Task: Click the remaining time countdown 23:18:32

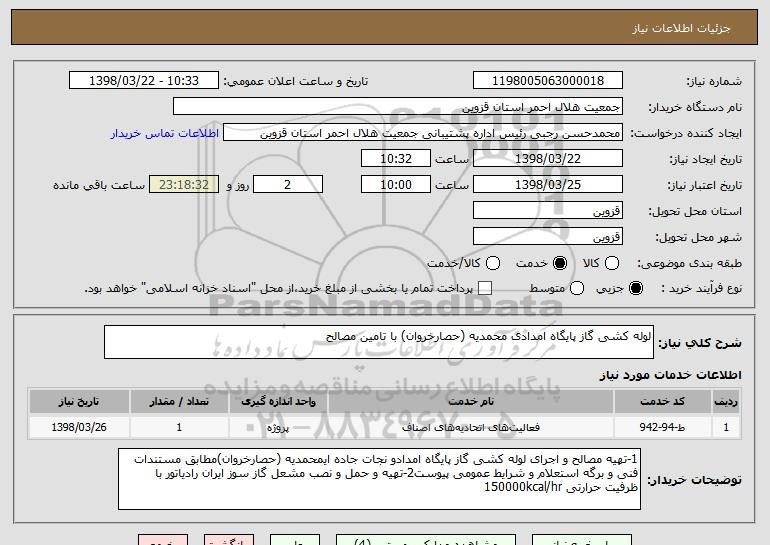Action: [184, 185]
